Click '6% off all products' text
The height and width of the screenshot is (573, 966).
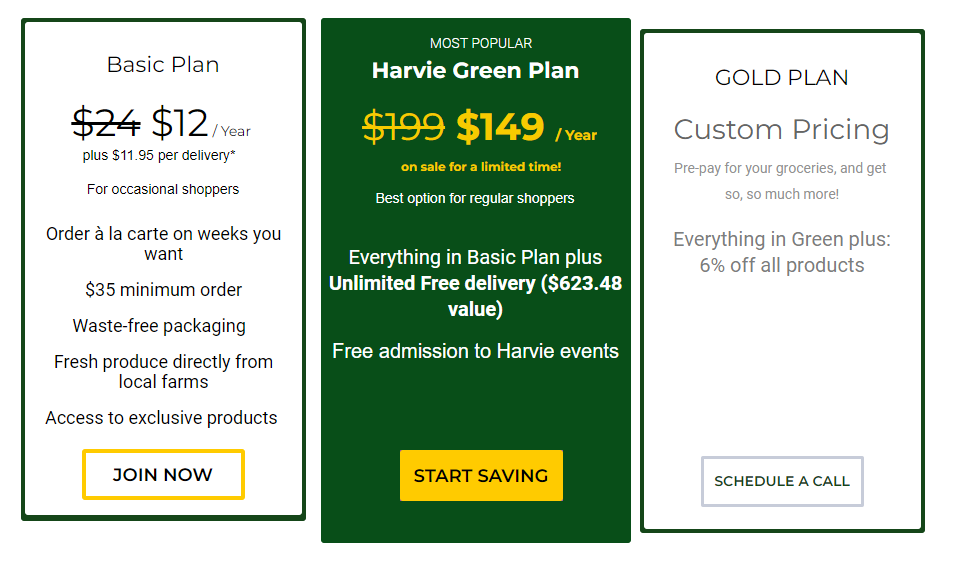point(782,266)
